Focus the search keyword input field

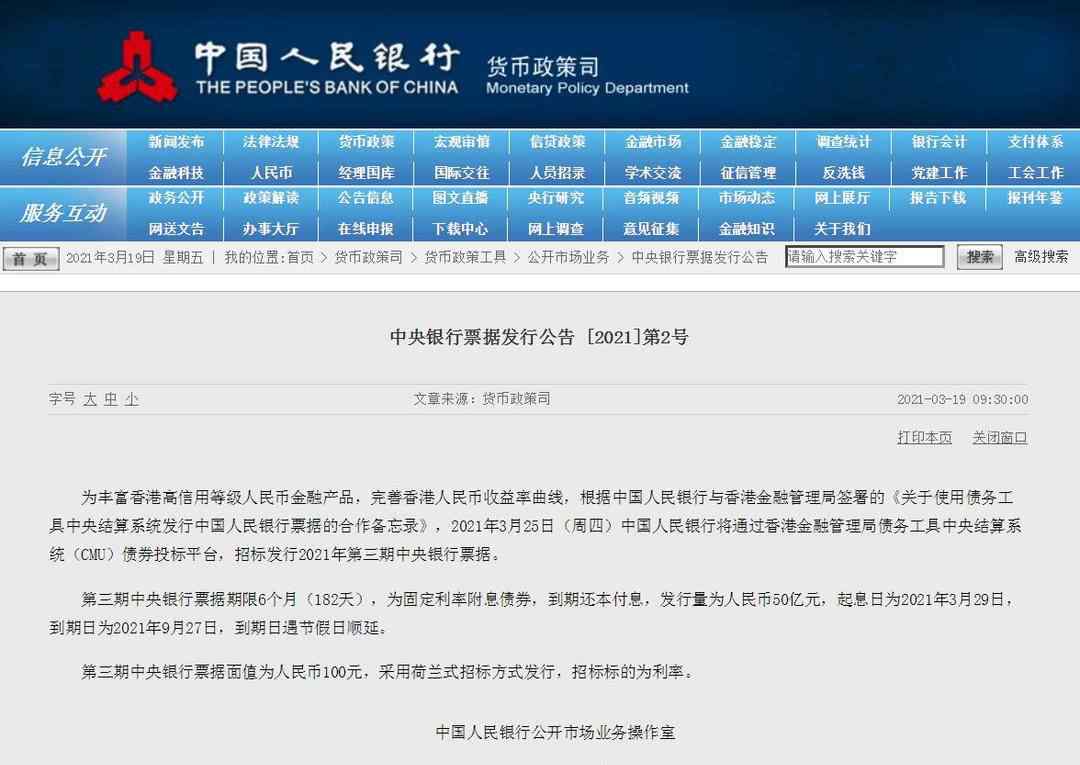[864, 257]
